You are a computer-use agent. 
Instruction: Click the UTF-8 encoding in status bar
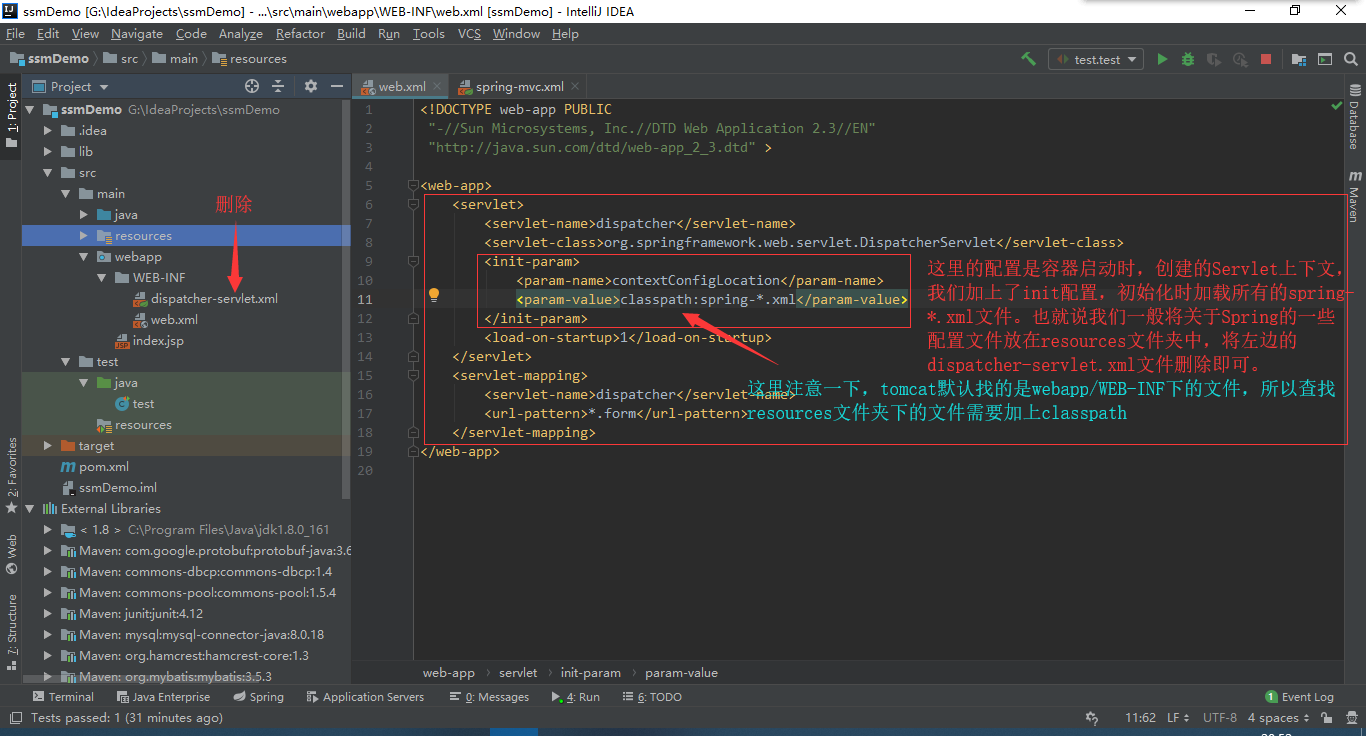tap(1220, 718)
